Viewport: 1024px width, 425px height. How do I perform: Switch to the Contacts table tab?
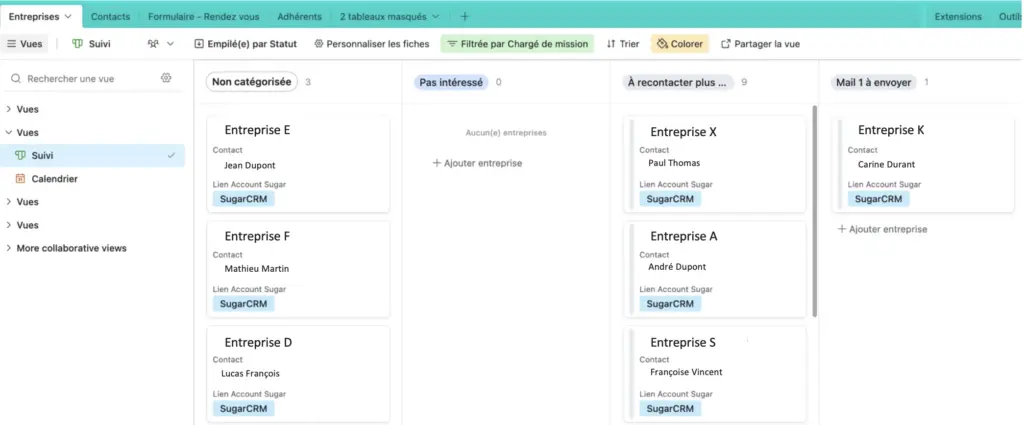(x=110, y=16)
